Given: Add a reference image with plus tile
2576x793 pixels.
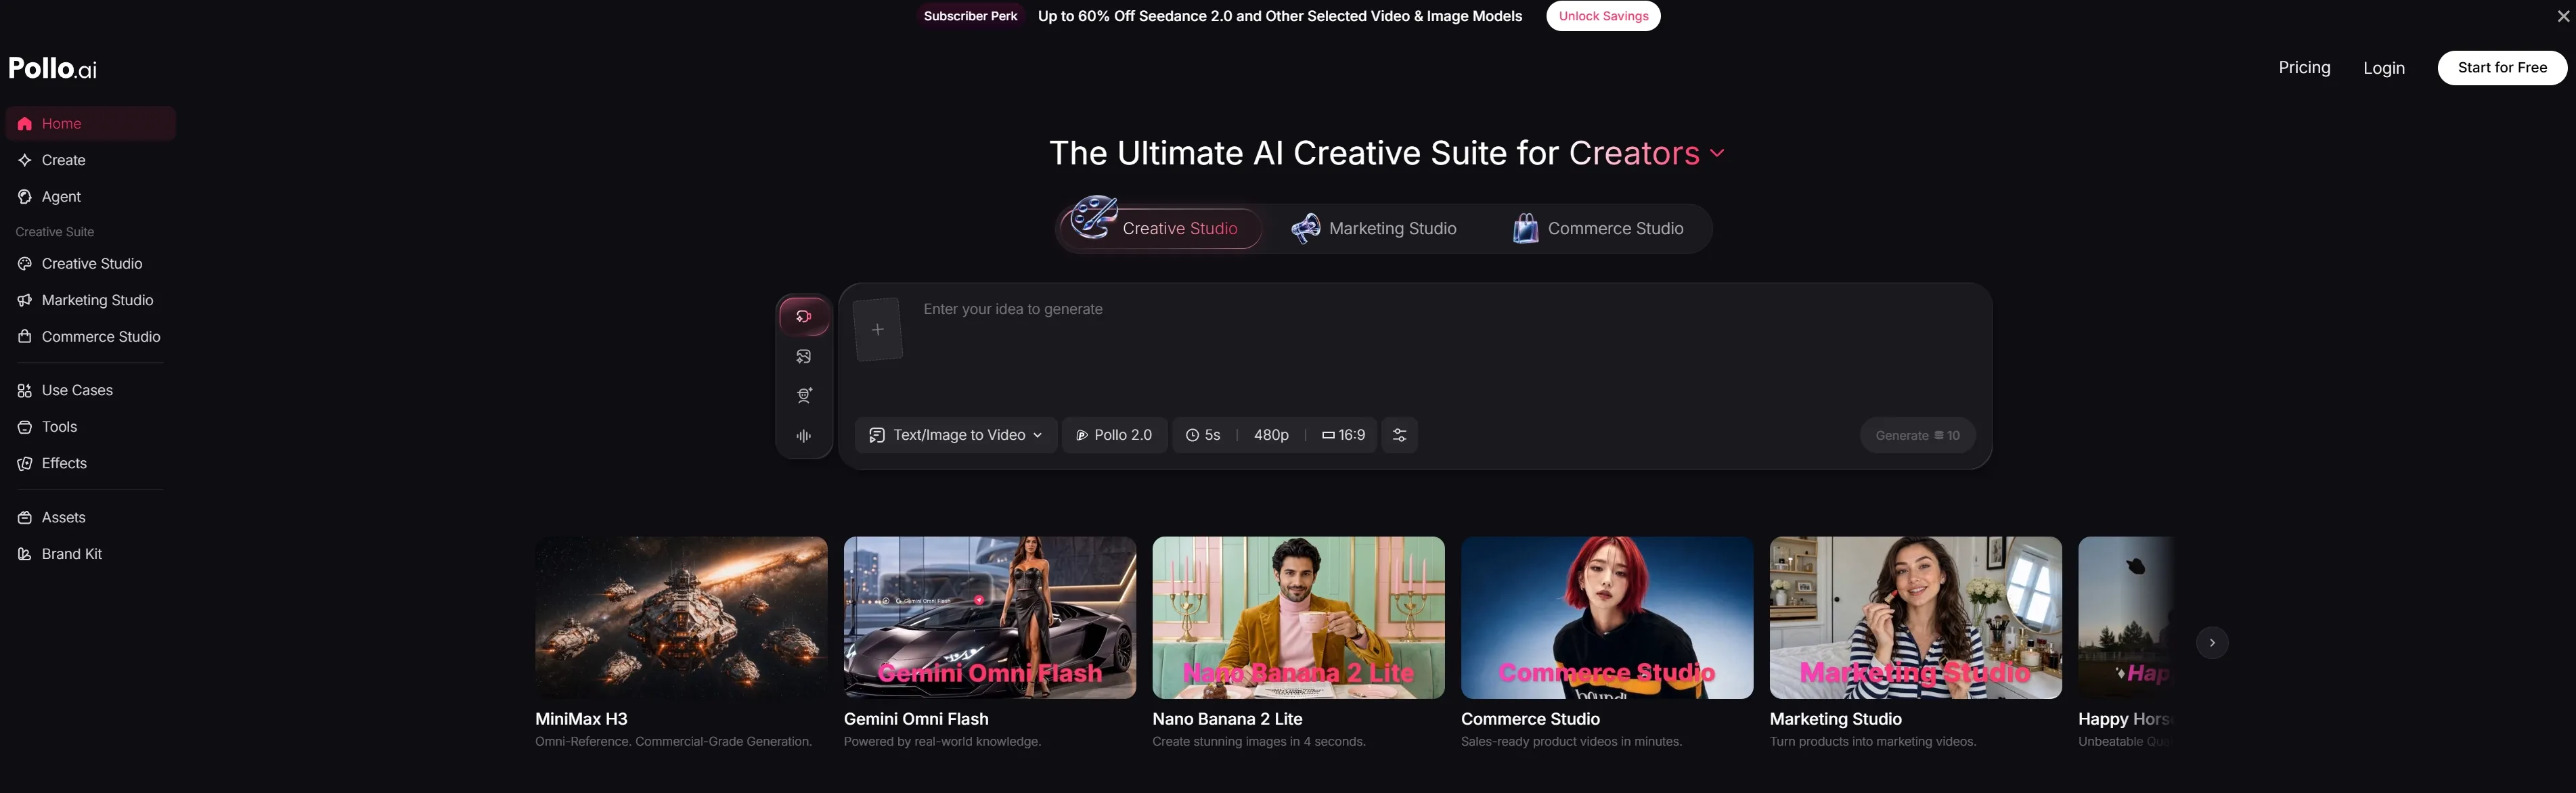Looking at the screenshot, I should pyautogui.click(x=877, y=329).
